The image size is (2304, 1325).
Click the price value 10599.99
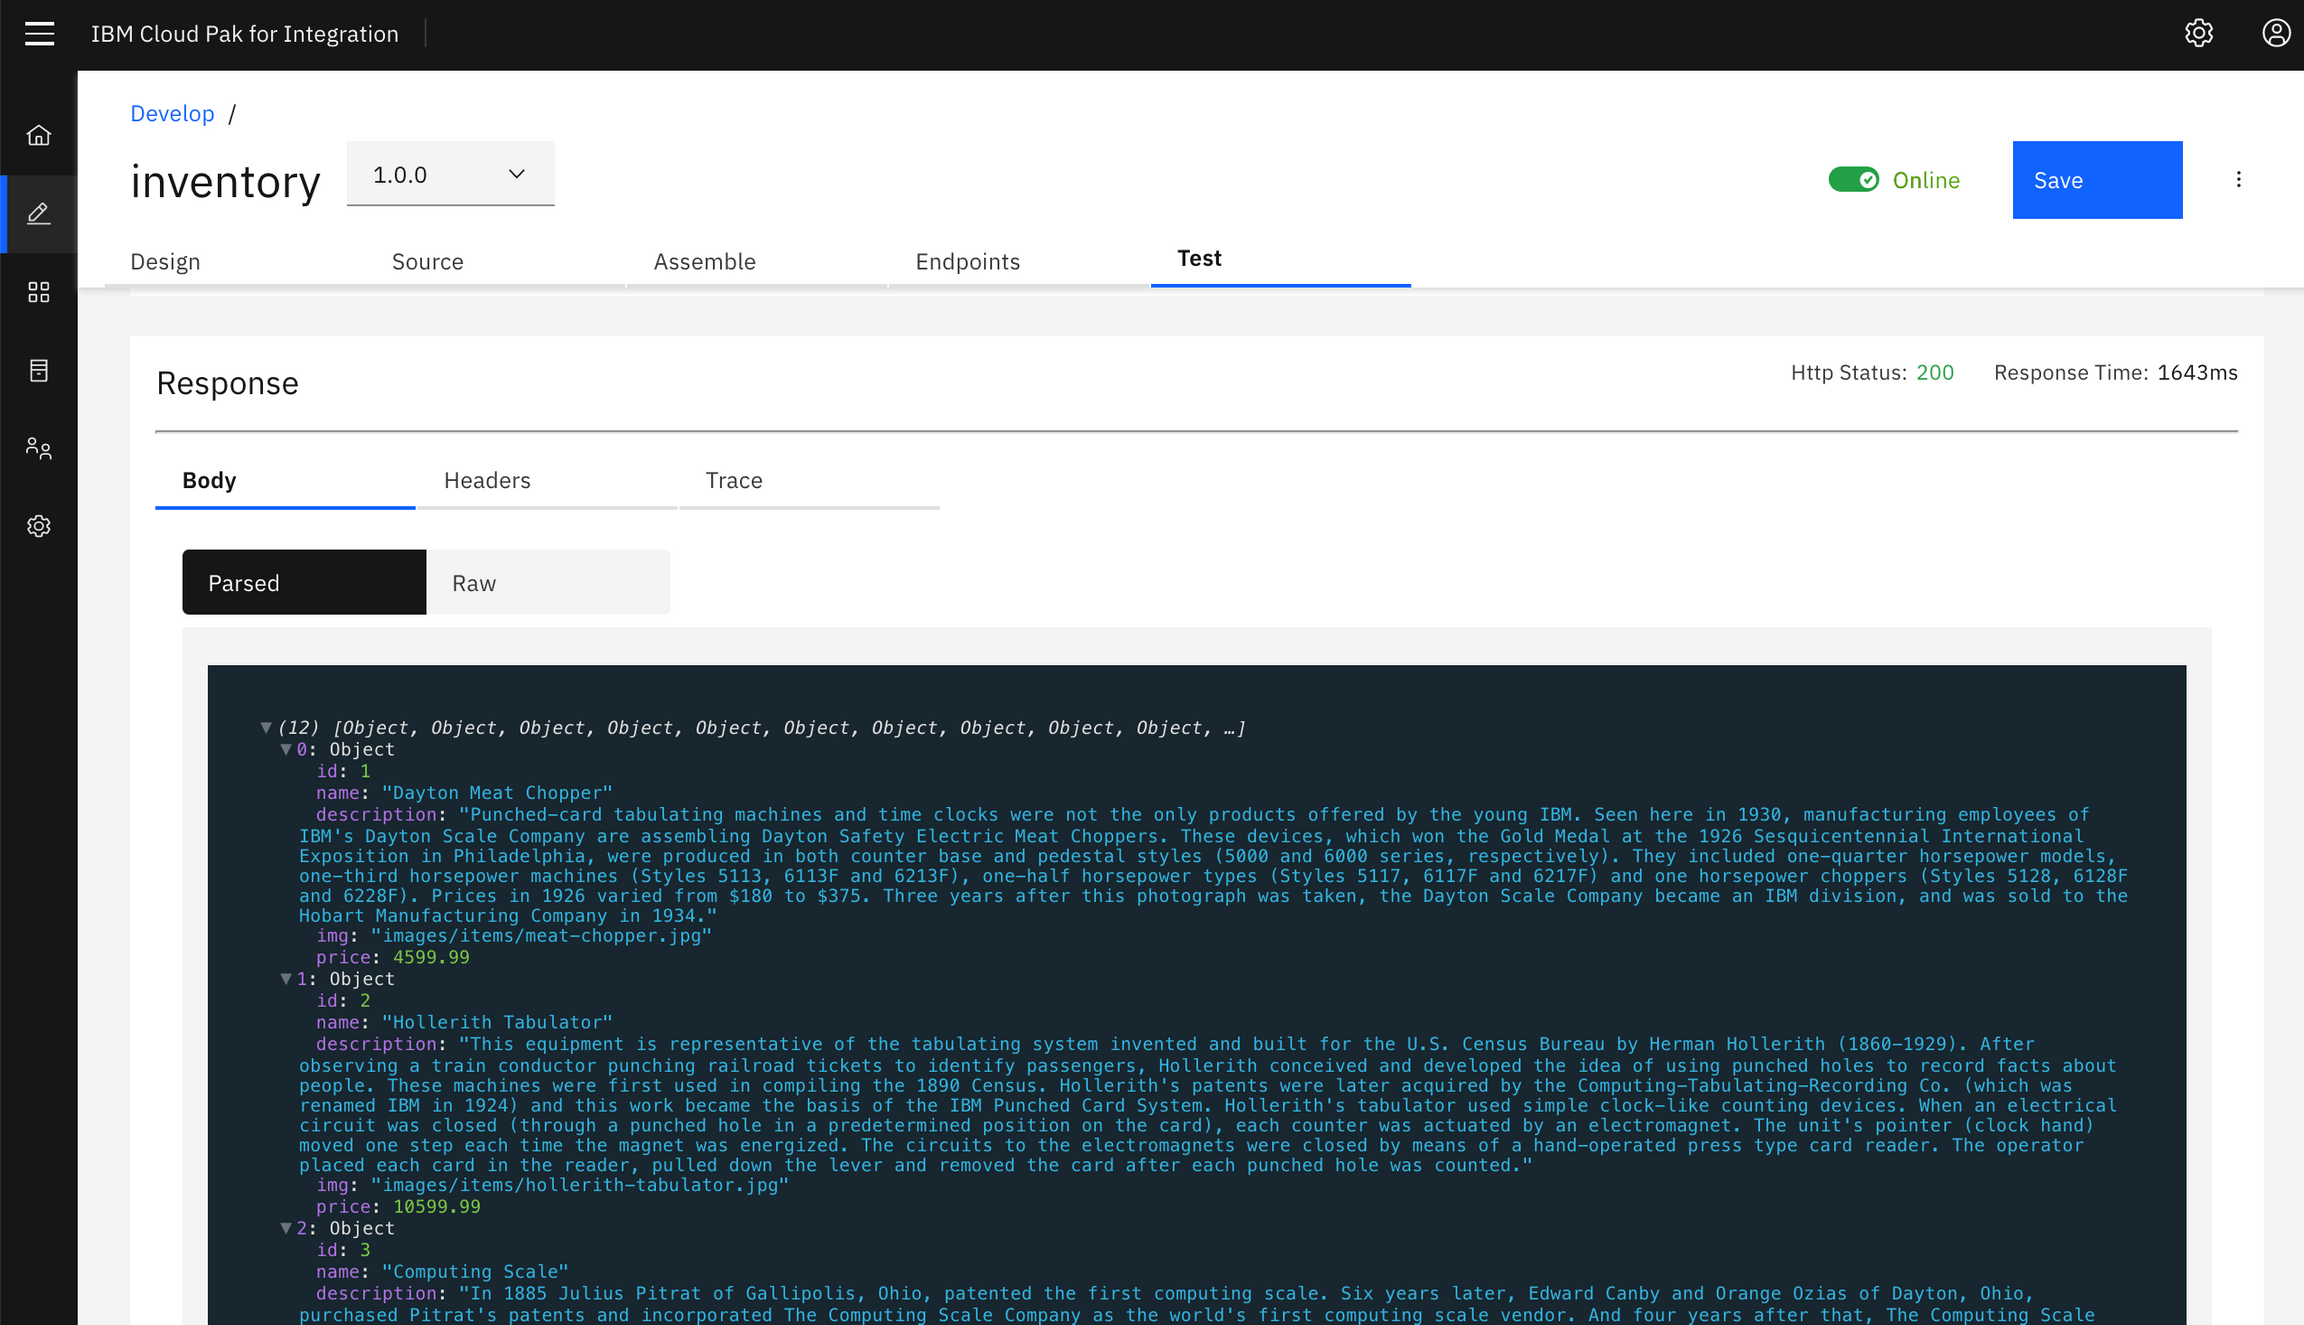[x=437, y=1206]
